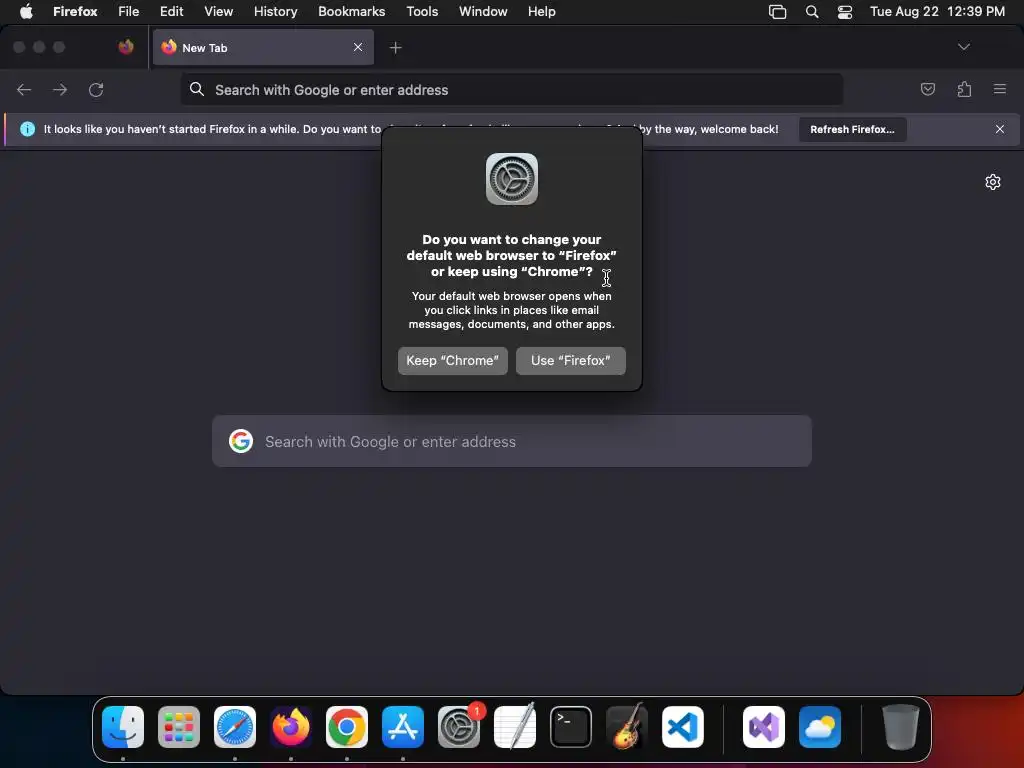This screenshot has width=1024, height=768.
Task: Go forward with the forward arrow
Action: 60,89
